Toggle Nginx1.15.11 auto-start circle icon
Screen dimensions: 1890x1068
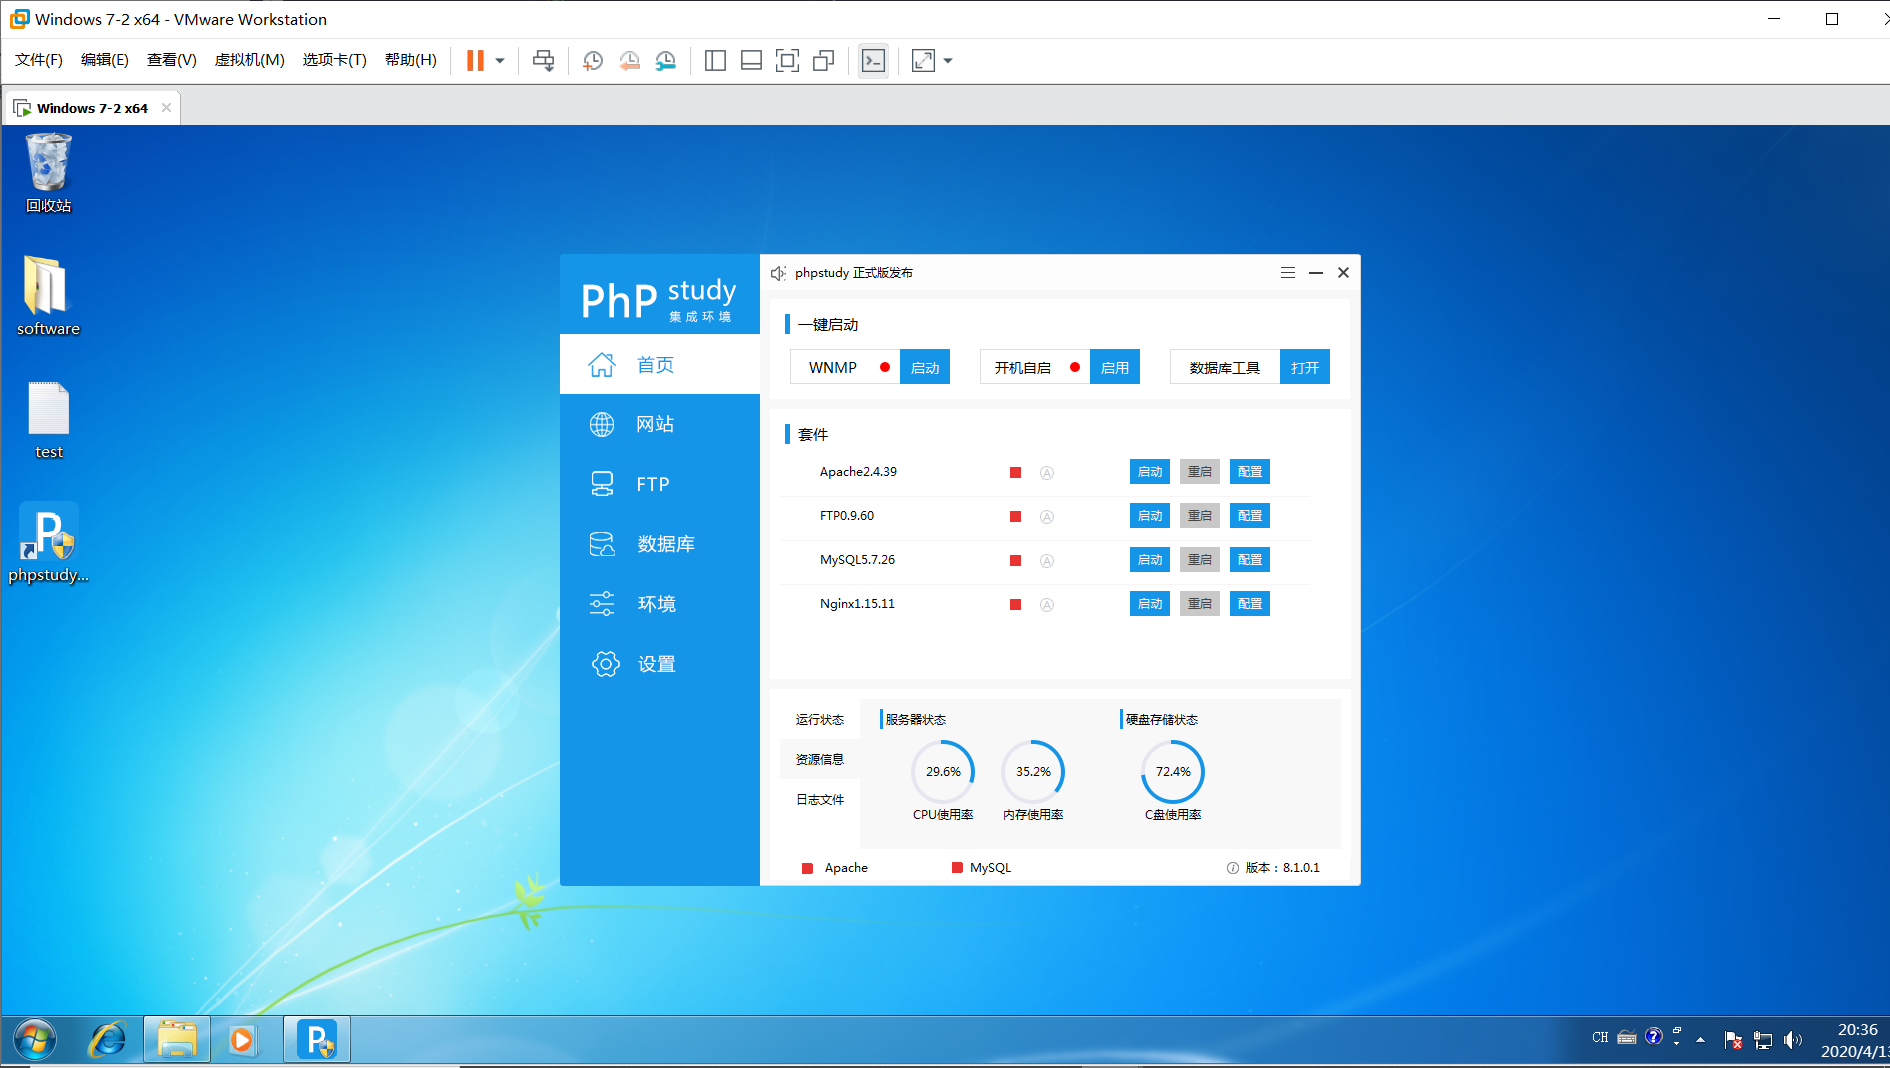click(1047, 605)
